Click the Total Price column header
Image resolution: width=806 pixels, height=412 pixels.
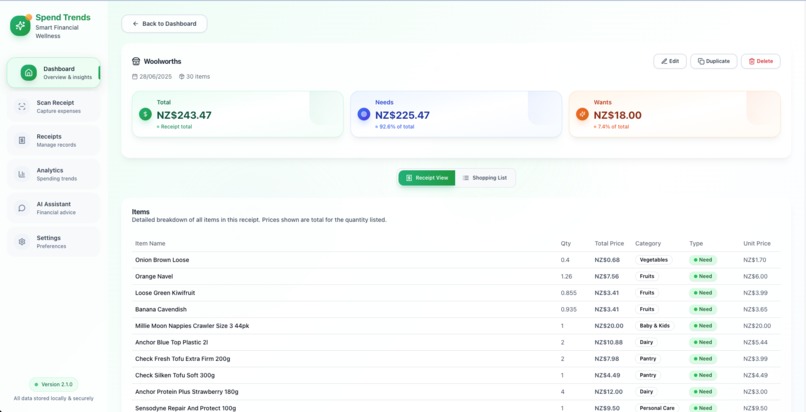tap(609, 244)
